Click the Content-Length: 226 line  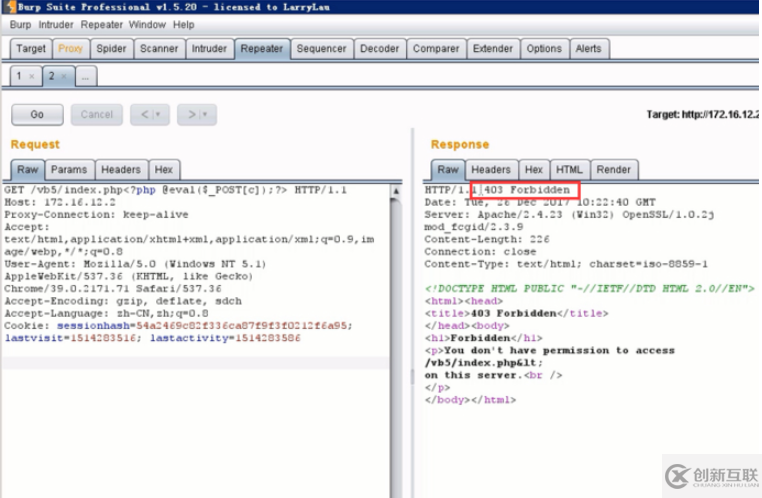487,240
